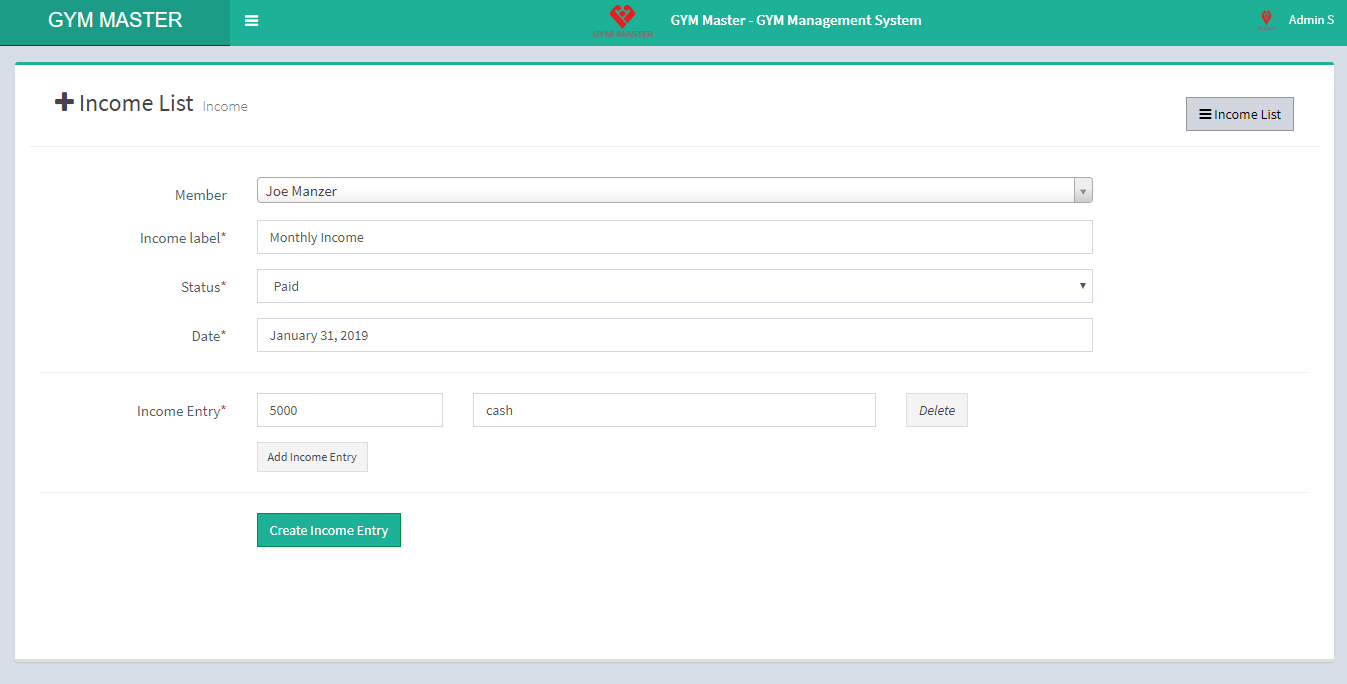Click the GYM Master heart logo in header
The width and height of the screenshot is (1347, 684).
pyautogui.click(x=622, y=19)
